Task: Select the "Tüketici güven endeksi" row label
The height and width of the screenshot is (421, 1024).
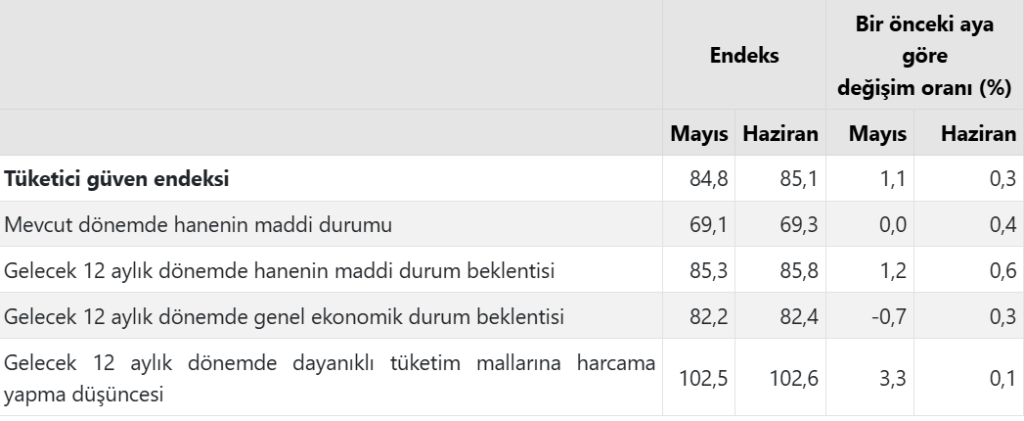Action: tap(118, 179)
